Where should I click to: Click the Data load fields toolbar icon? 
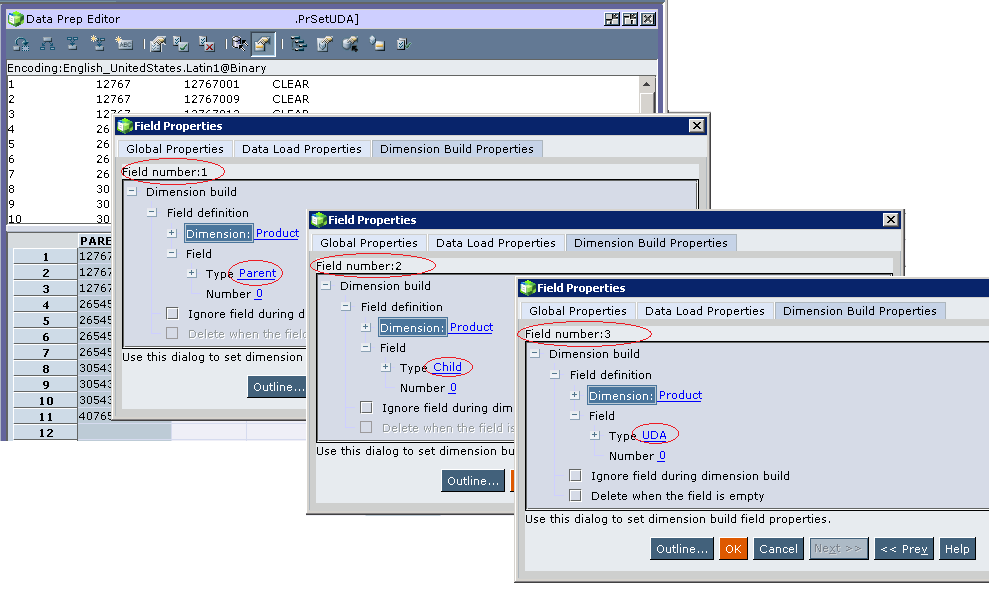coord(239,44)
